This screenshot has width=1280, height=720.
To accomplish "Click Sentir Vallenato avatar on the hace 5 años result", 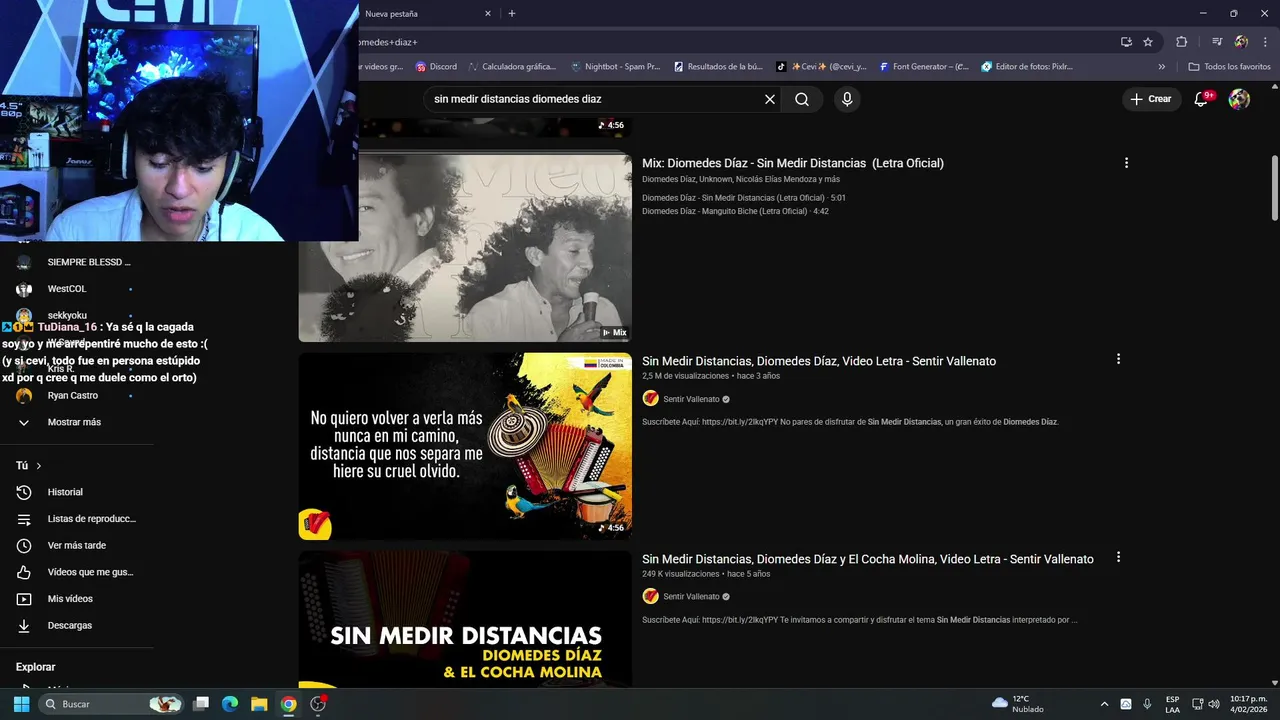I will (x=650, y=596).
